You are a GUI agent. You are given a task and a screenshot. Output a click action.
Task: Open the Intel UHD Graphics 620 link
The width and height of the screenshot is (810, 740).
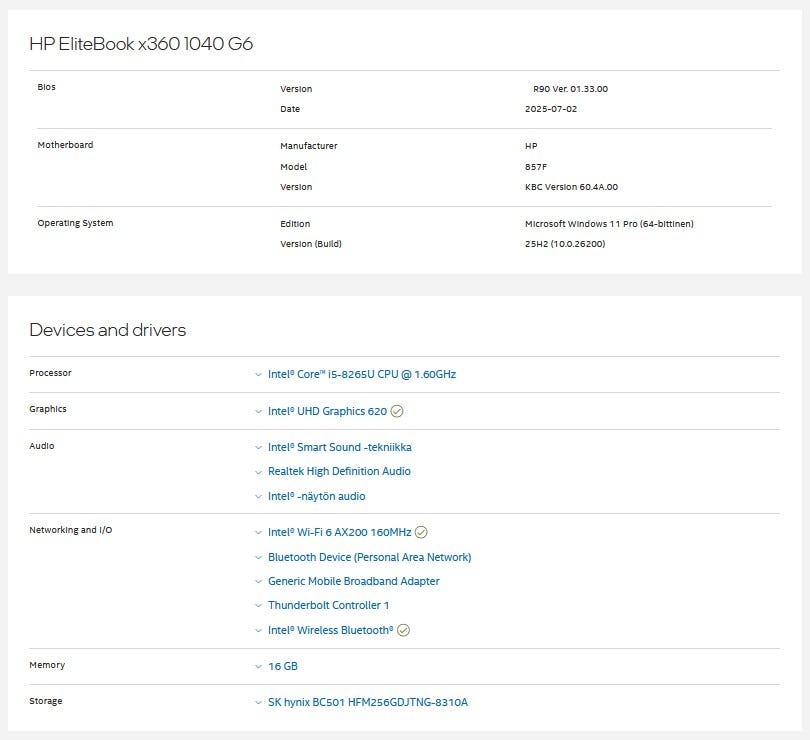click(327, 411)
